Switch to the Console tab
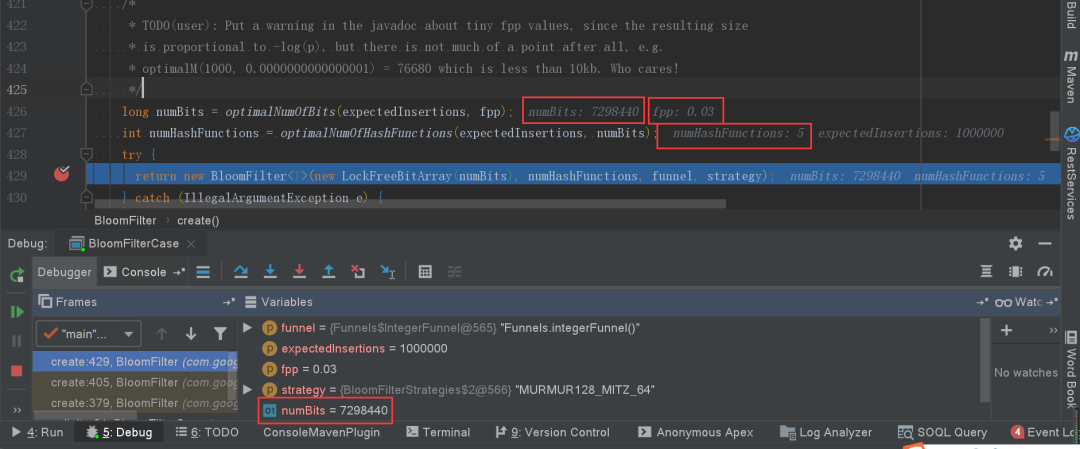The height and width of the screenshot is (449, 1080). (x=144, y=272)
